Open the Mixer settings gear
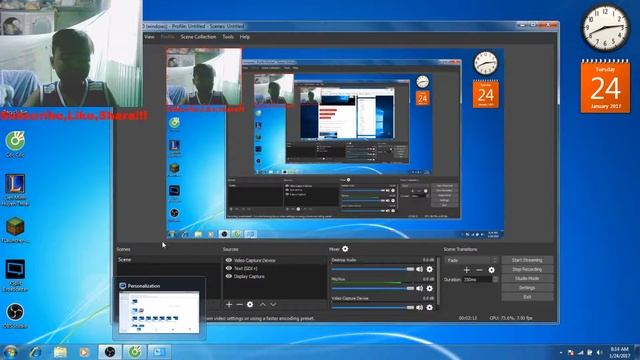 click(x=345, y=249)
